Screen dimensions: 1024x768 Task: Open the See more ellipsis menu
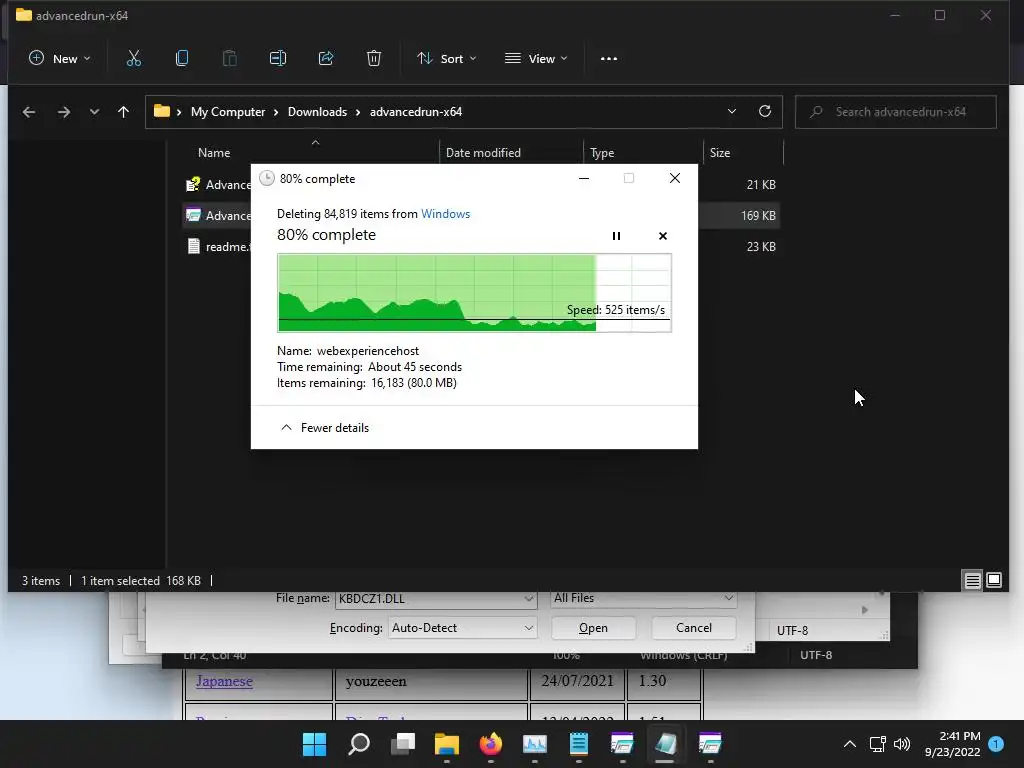(x=609, y=59)
